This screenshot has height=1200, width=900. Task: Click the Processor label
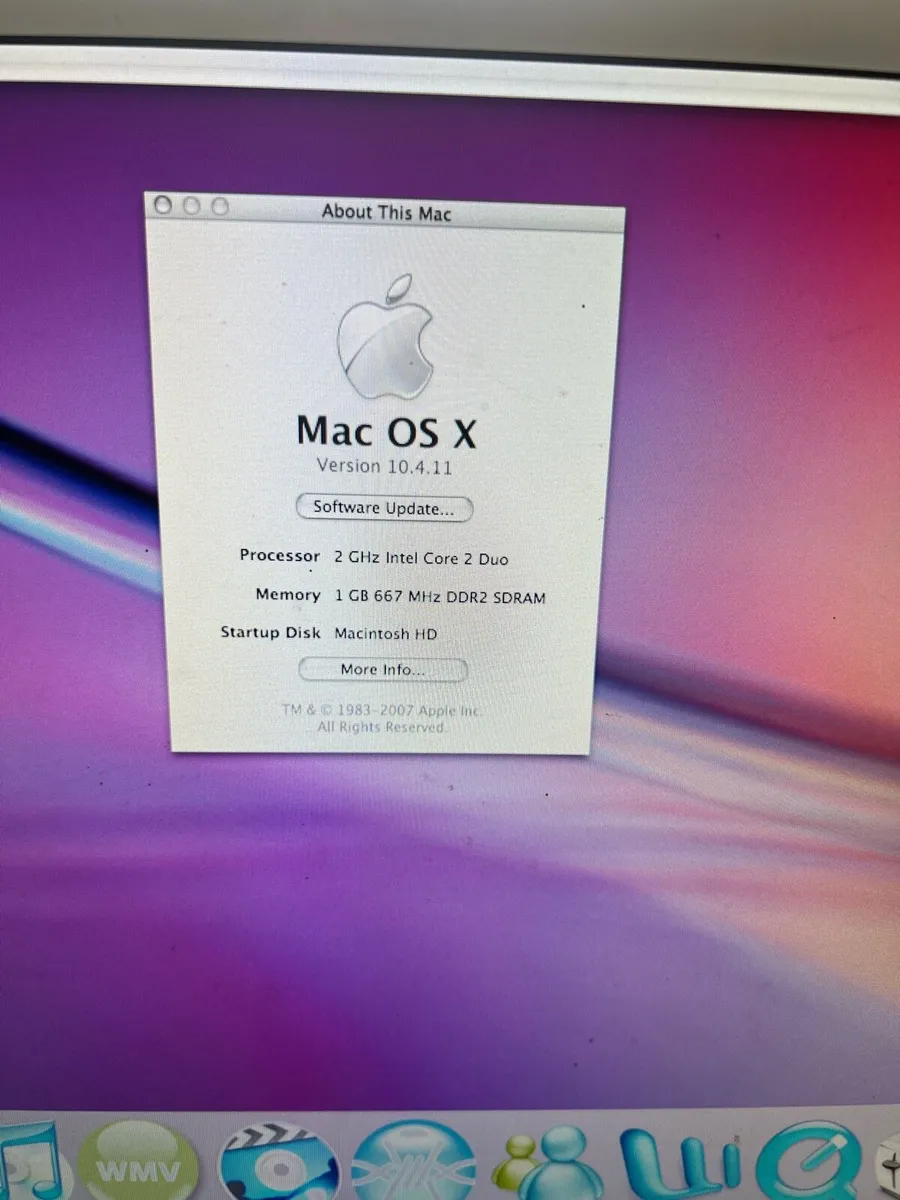pyautogui.click(x=280, y=555)
